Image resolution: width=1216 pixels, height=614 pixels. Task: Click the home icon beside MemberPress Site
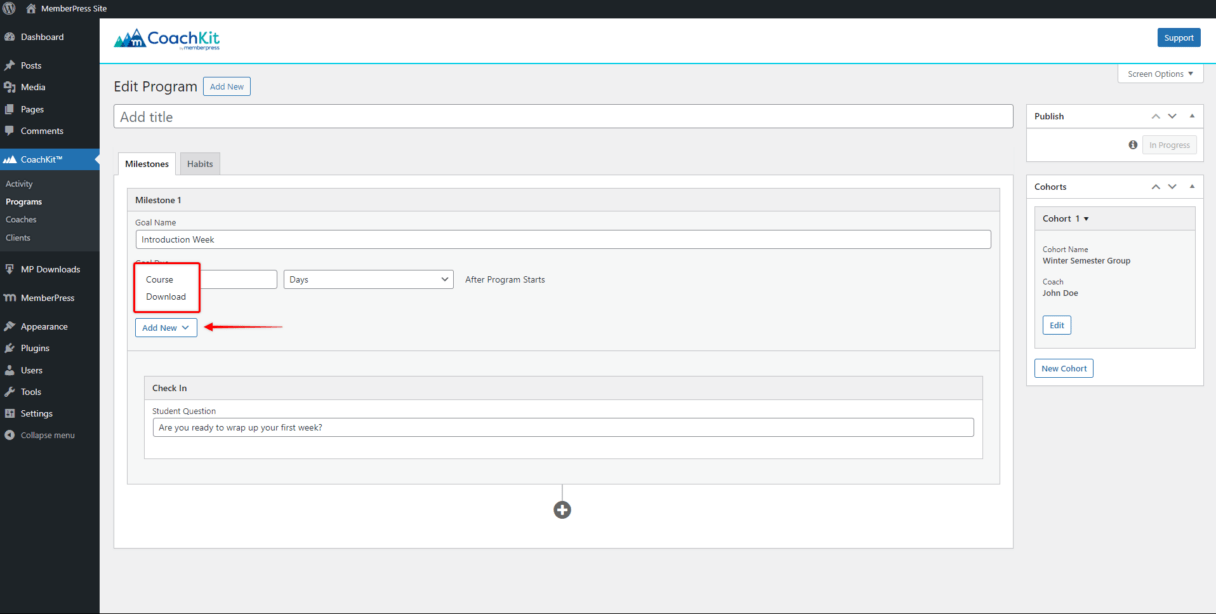31,8
